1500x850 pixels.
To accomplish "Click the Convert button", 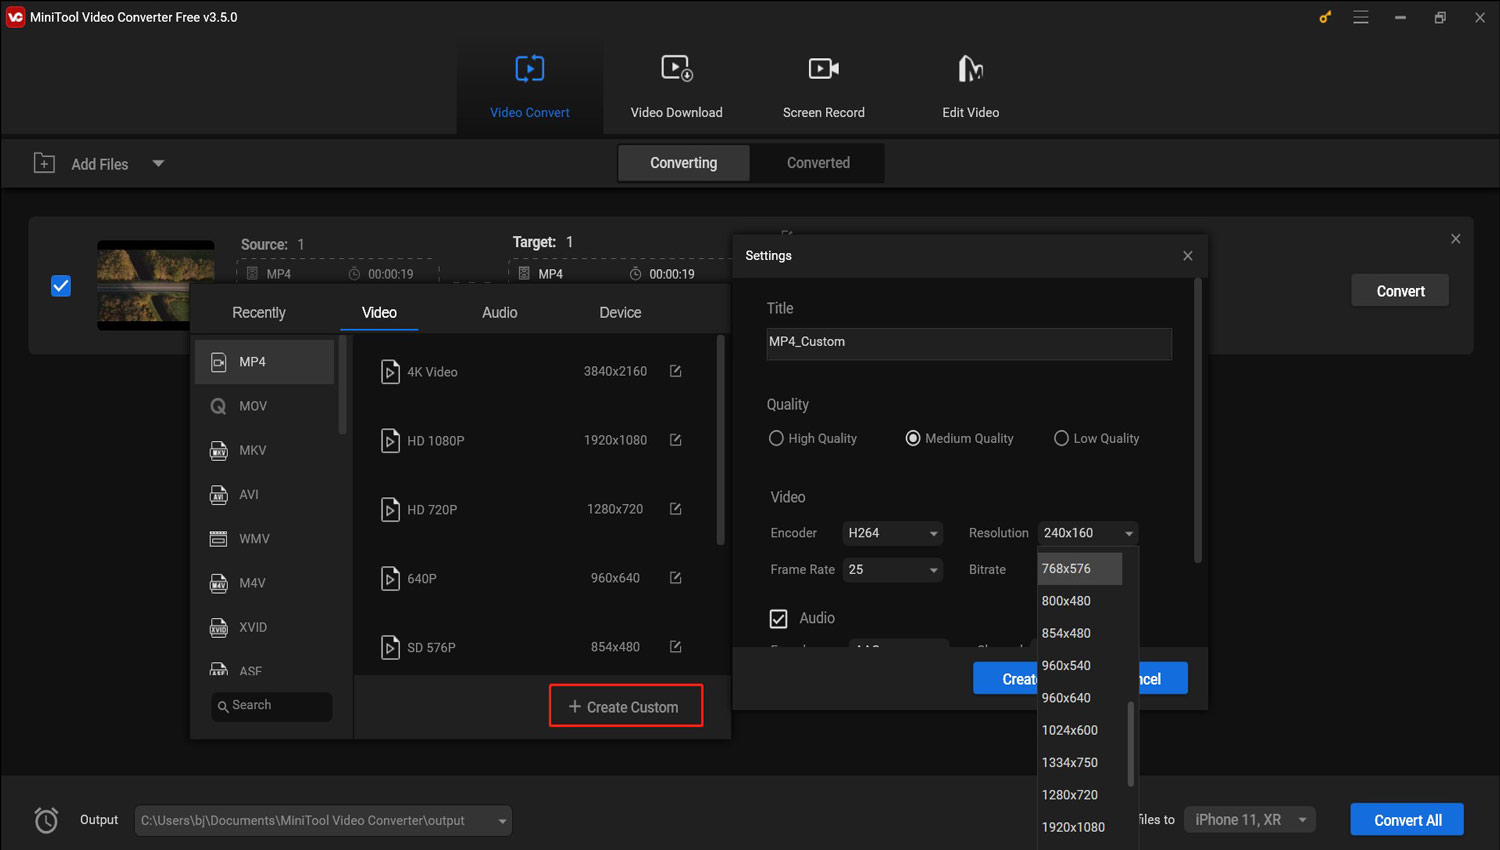I will point(1400,291).
